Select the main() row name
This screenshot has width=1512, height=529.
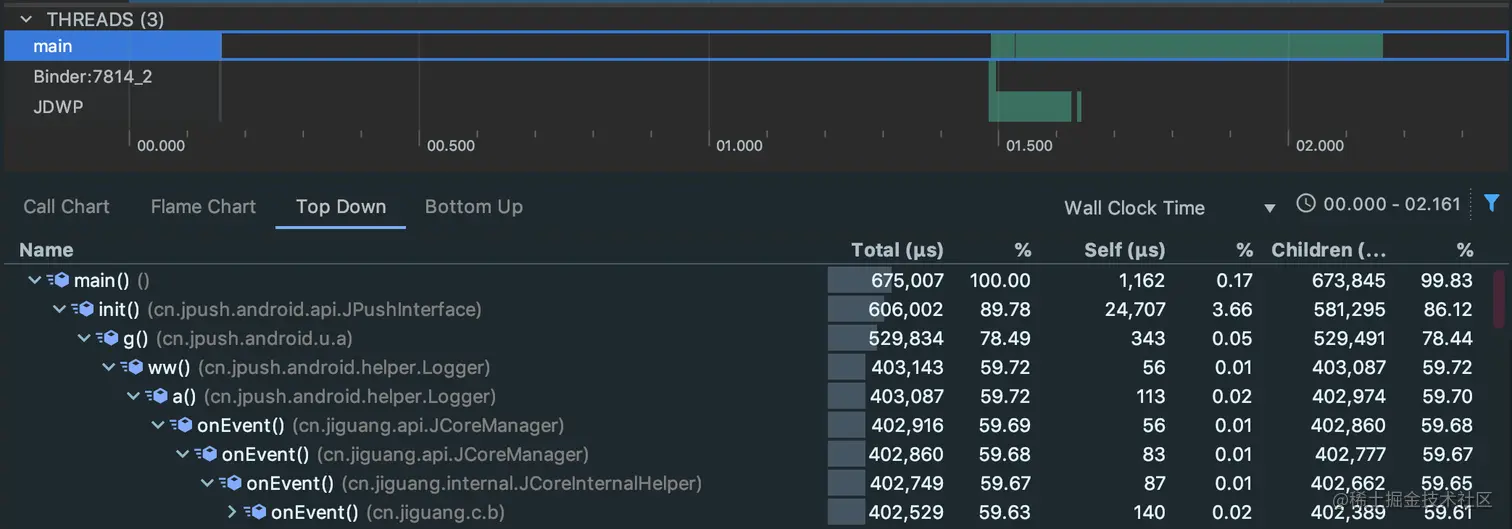[102, 281]
